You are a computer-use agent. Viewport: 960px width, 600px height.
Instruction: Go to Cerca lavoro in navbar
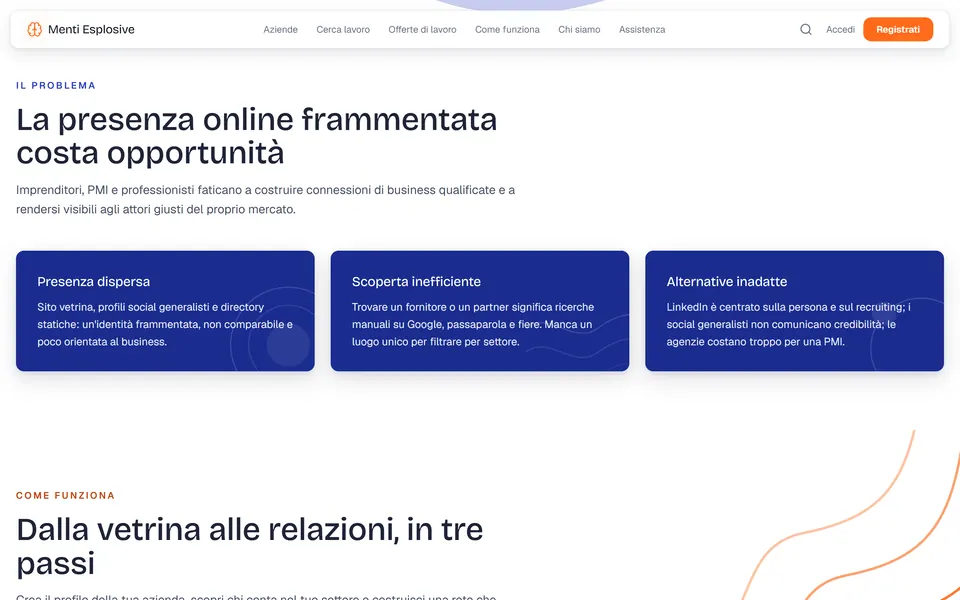[343, 29]
